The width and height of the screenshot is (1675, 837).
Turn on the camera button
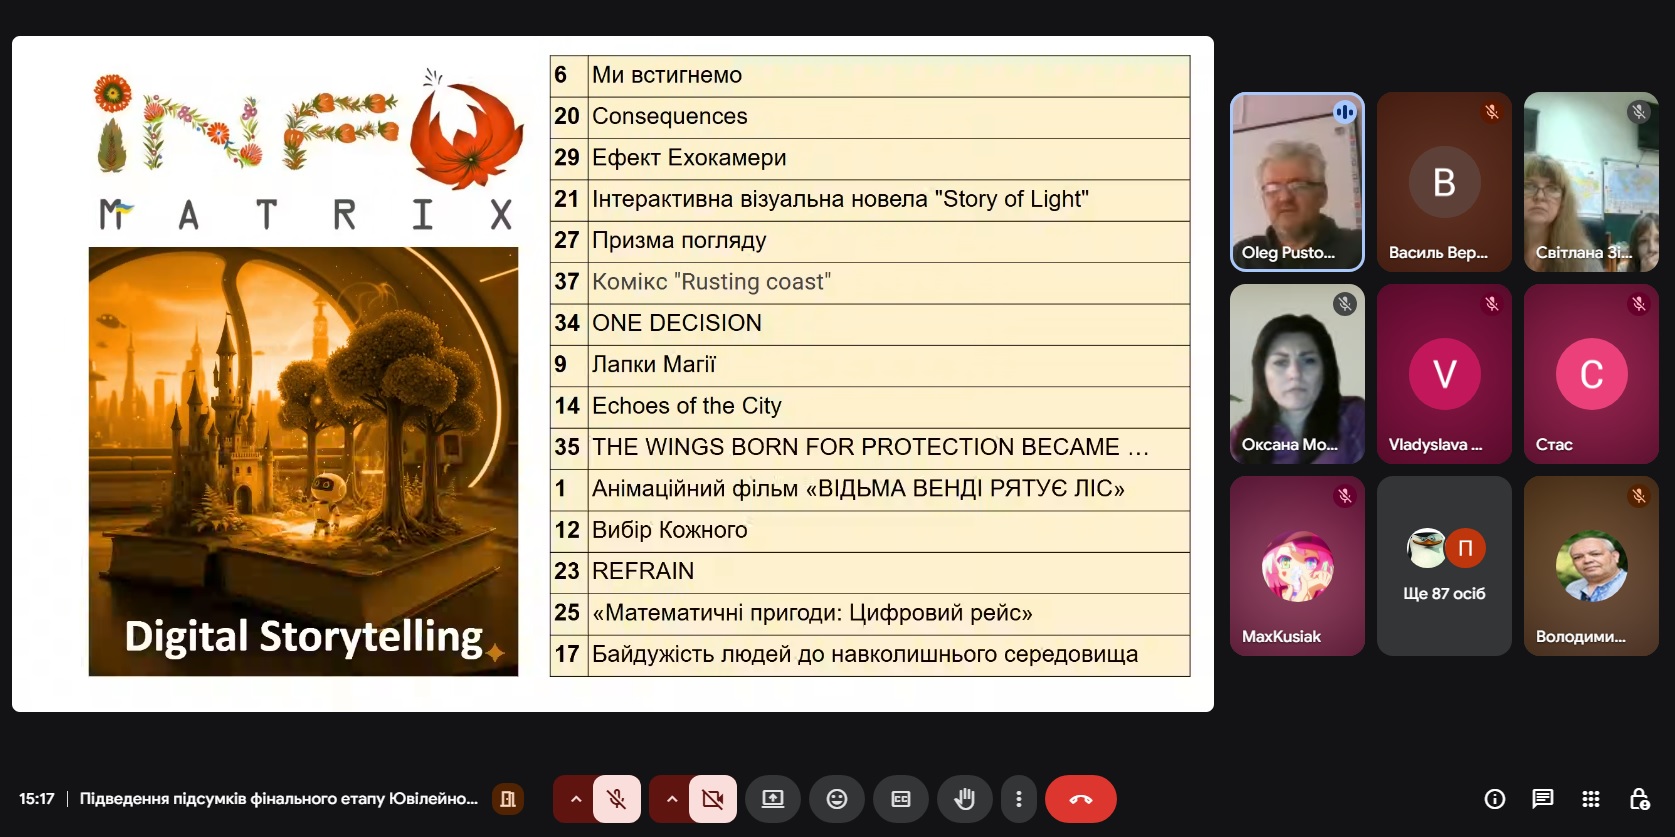(x=712, y=799)
